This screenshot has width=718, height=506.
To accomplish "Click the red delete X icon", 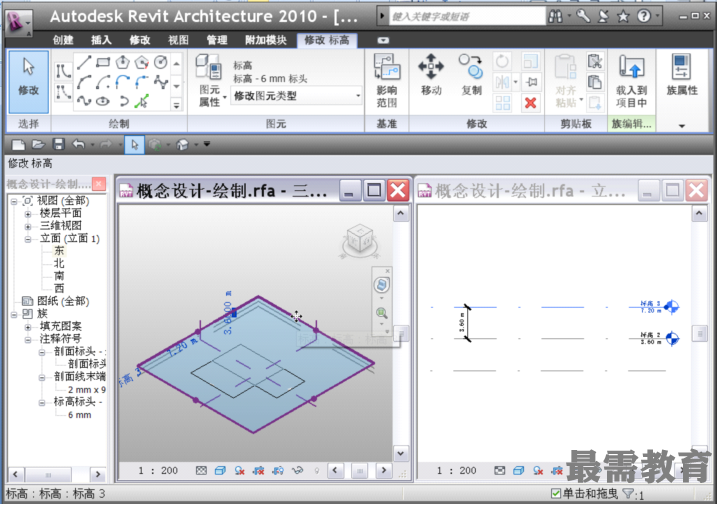I will point(530,103).
